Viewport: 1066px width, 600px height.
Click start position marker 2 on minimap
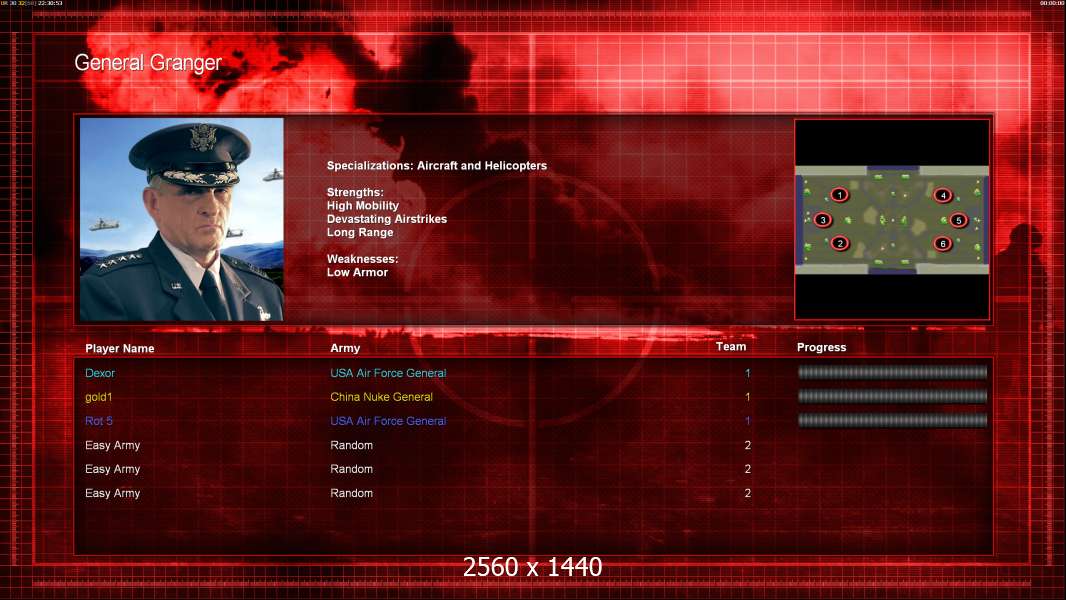(840, 243)
